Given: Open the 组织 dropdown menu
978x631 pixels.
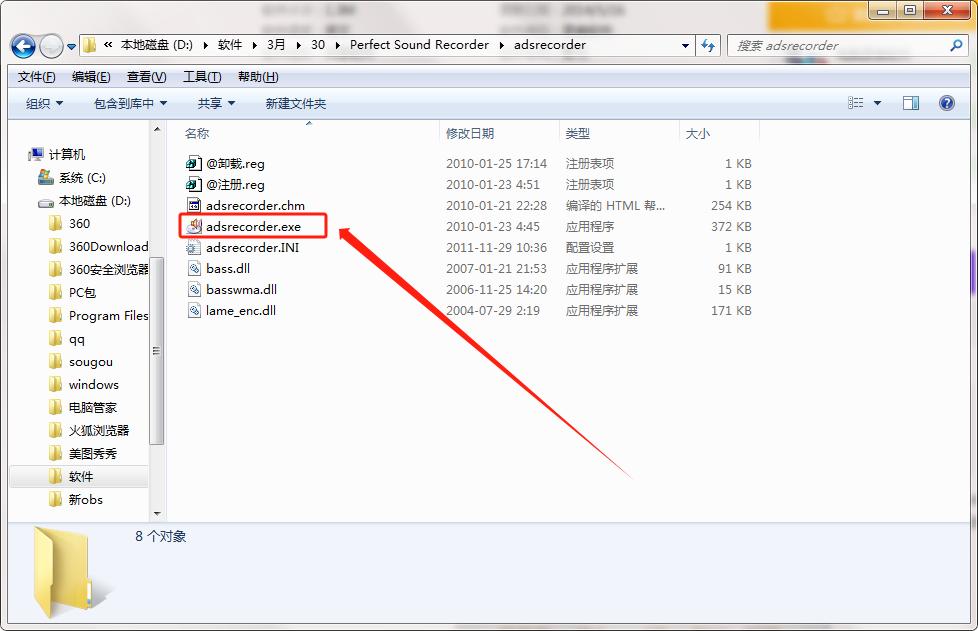Looking at the screenshot, I should (x=42, y=102).
